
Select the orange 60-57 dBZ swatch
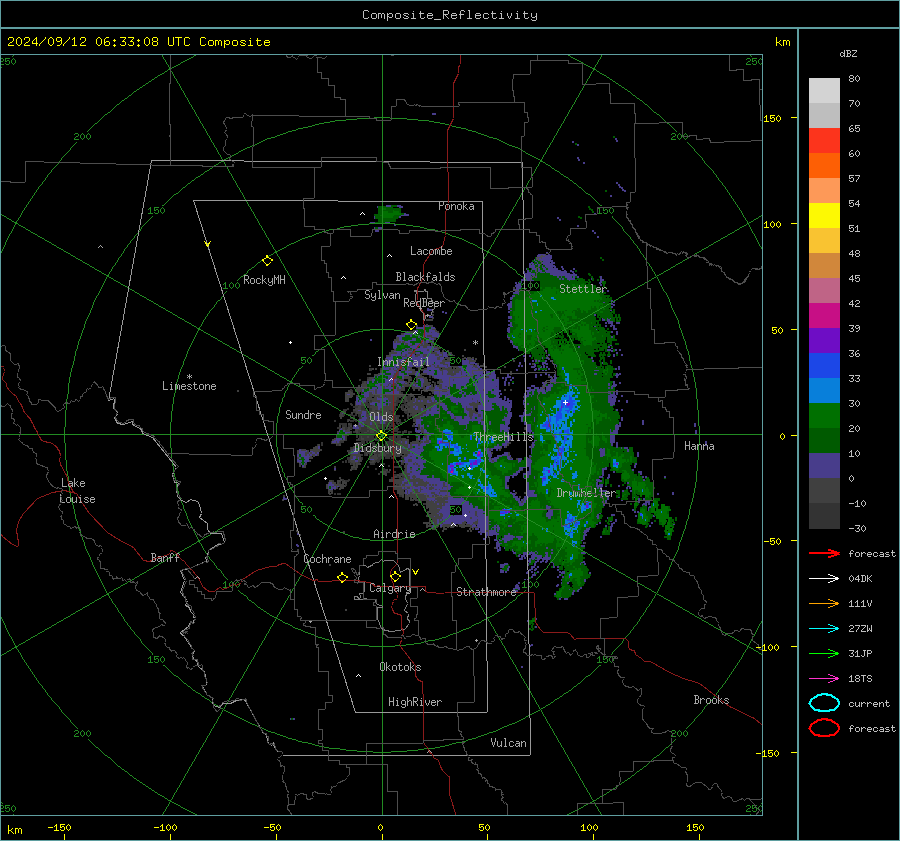(x=824, y=166)
